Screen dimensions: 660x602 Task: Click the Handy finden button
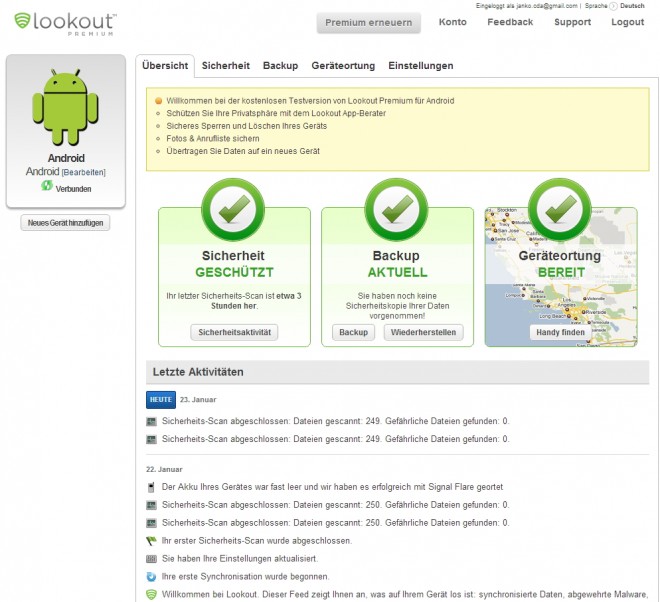560,332
